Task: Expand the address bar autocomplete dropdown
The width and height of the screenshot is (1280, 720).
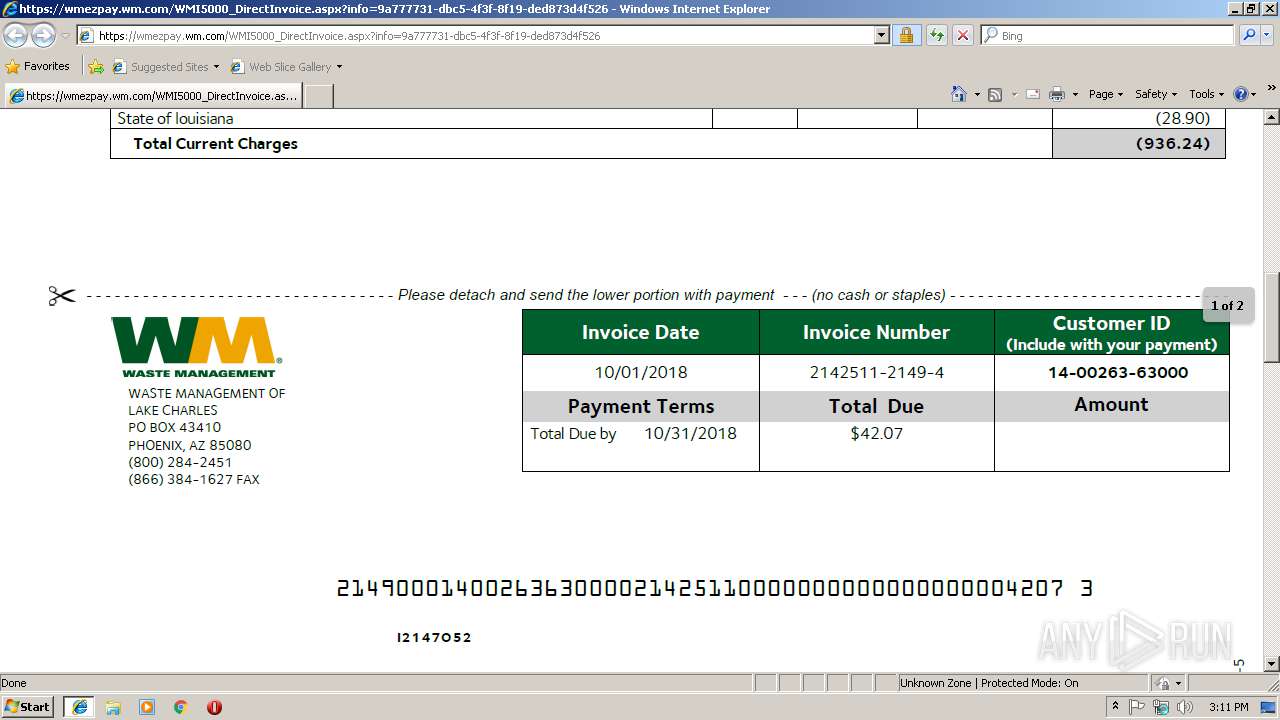Action: click(881, 36)
